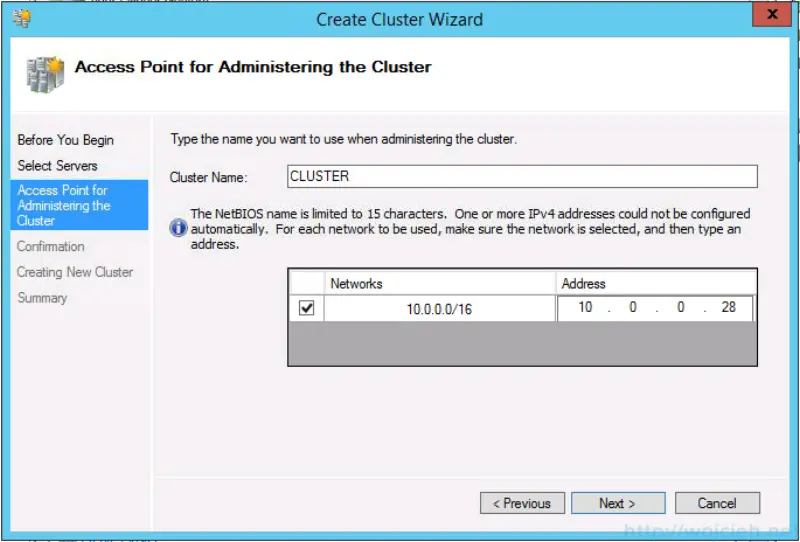Close the Create Cluster Wizard window

coord(770,17)
